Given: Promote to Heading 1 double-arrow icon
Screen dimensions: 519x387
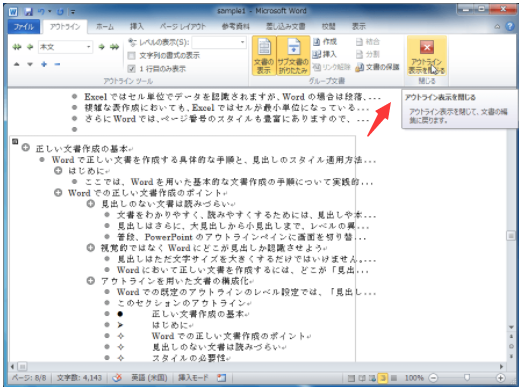Looking at the screenshot, I should [17, 47].
